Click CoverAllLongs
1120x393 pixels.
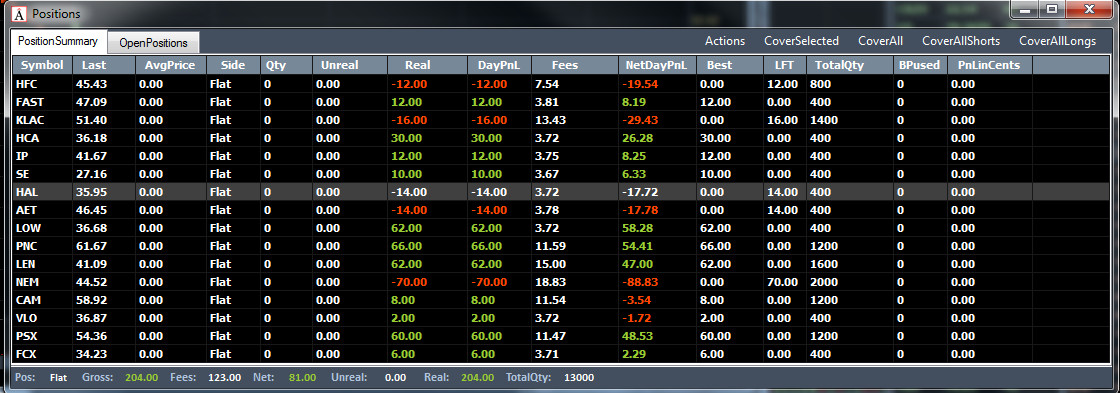[1057, 41]
